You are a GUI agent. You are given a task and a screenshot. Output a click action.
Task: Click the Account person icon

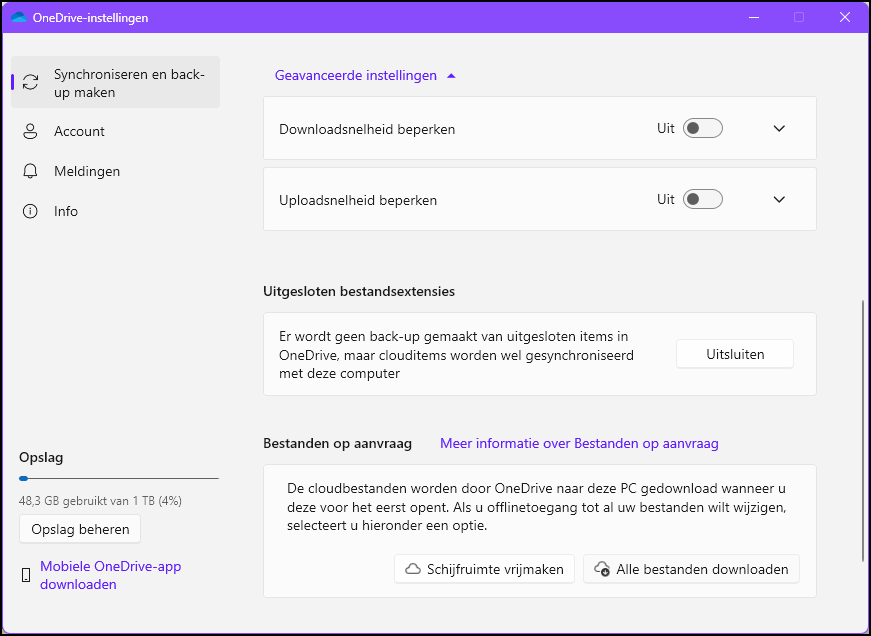(30, 131)
